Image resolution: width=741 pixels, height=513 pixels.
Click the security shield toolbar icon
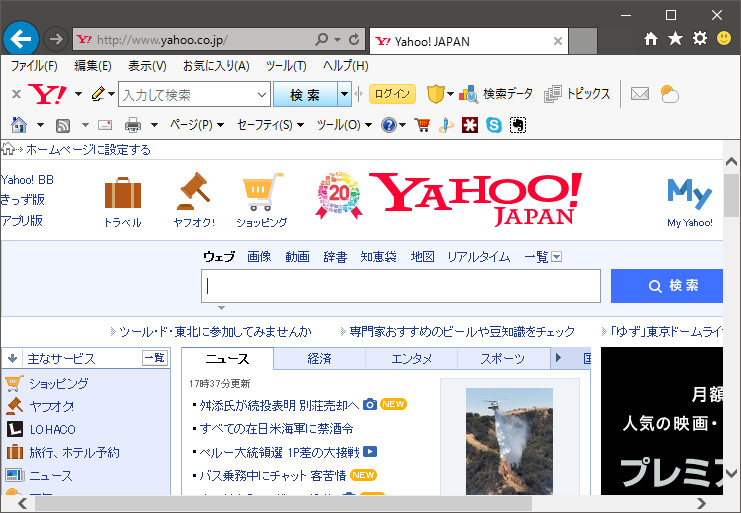tap(435, 94)
